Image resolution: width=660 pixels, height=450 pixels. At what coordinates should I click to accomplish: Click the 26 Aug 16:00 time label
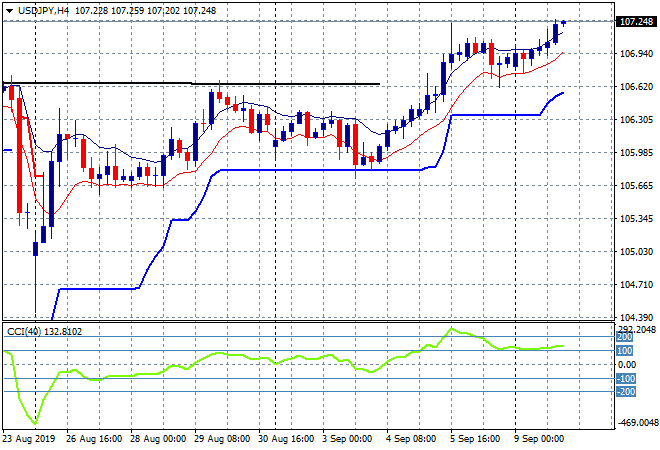pos(94,439)
